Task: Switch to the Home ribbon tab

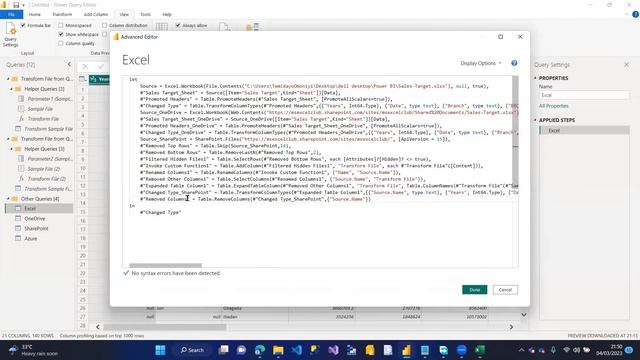Action: click(35, 15)
